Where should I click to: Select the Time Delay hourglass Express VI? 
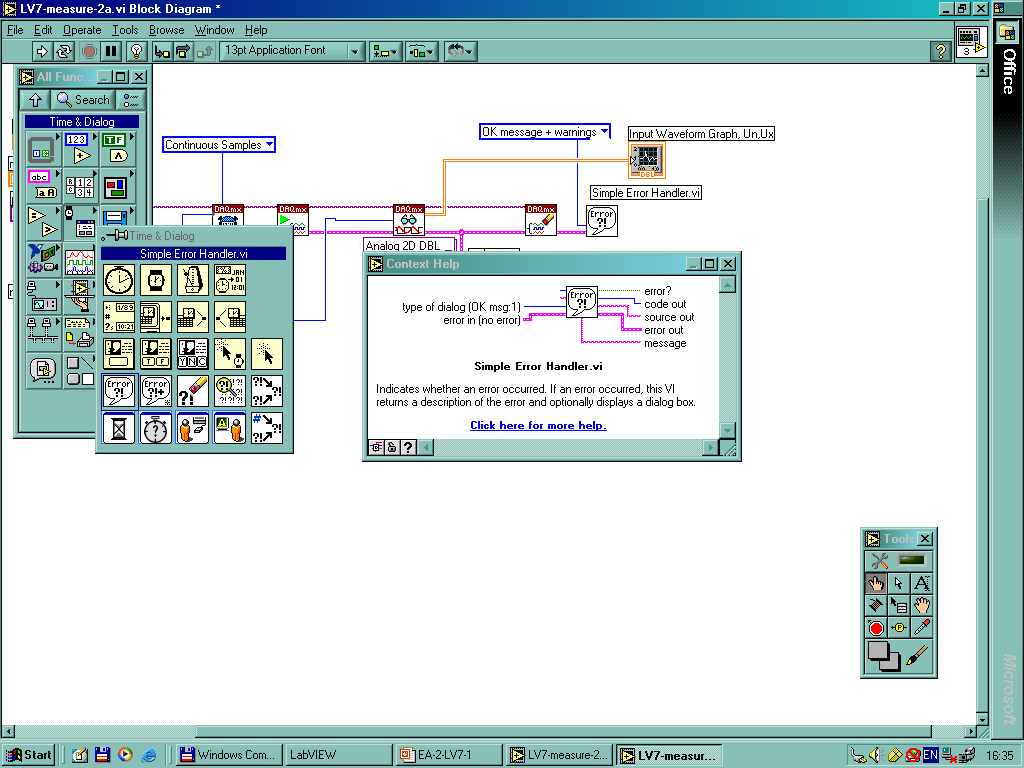(x=119, y=428)
